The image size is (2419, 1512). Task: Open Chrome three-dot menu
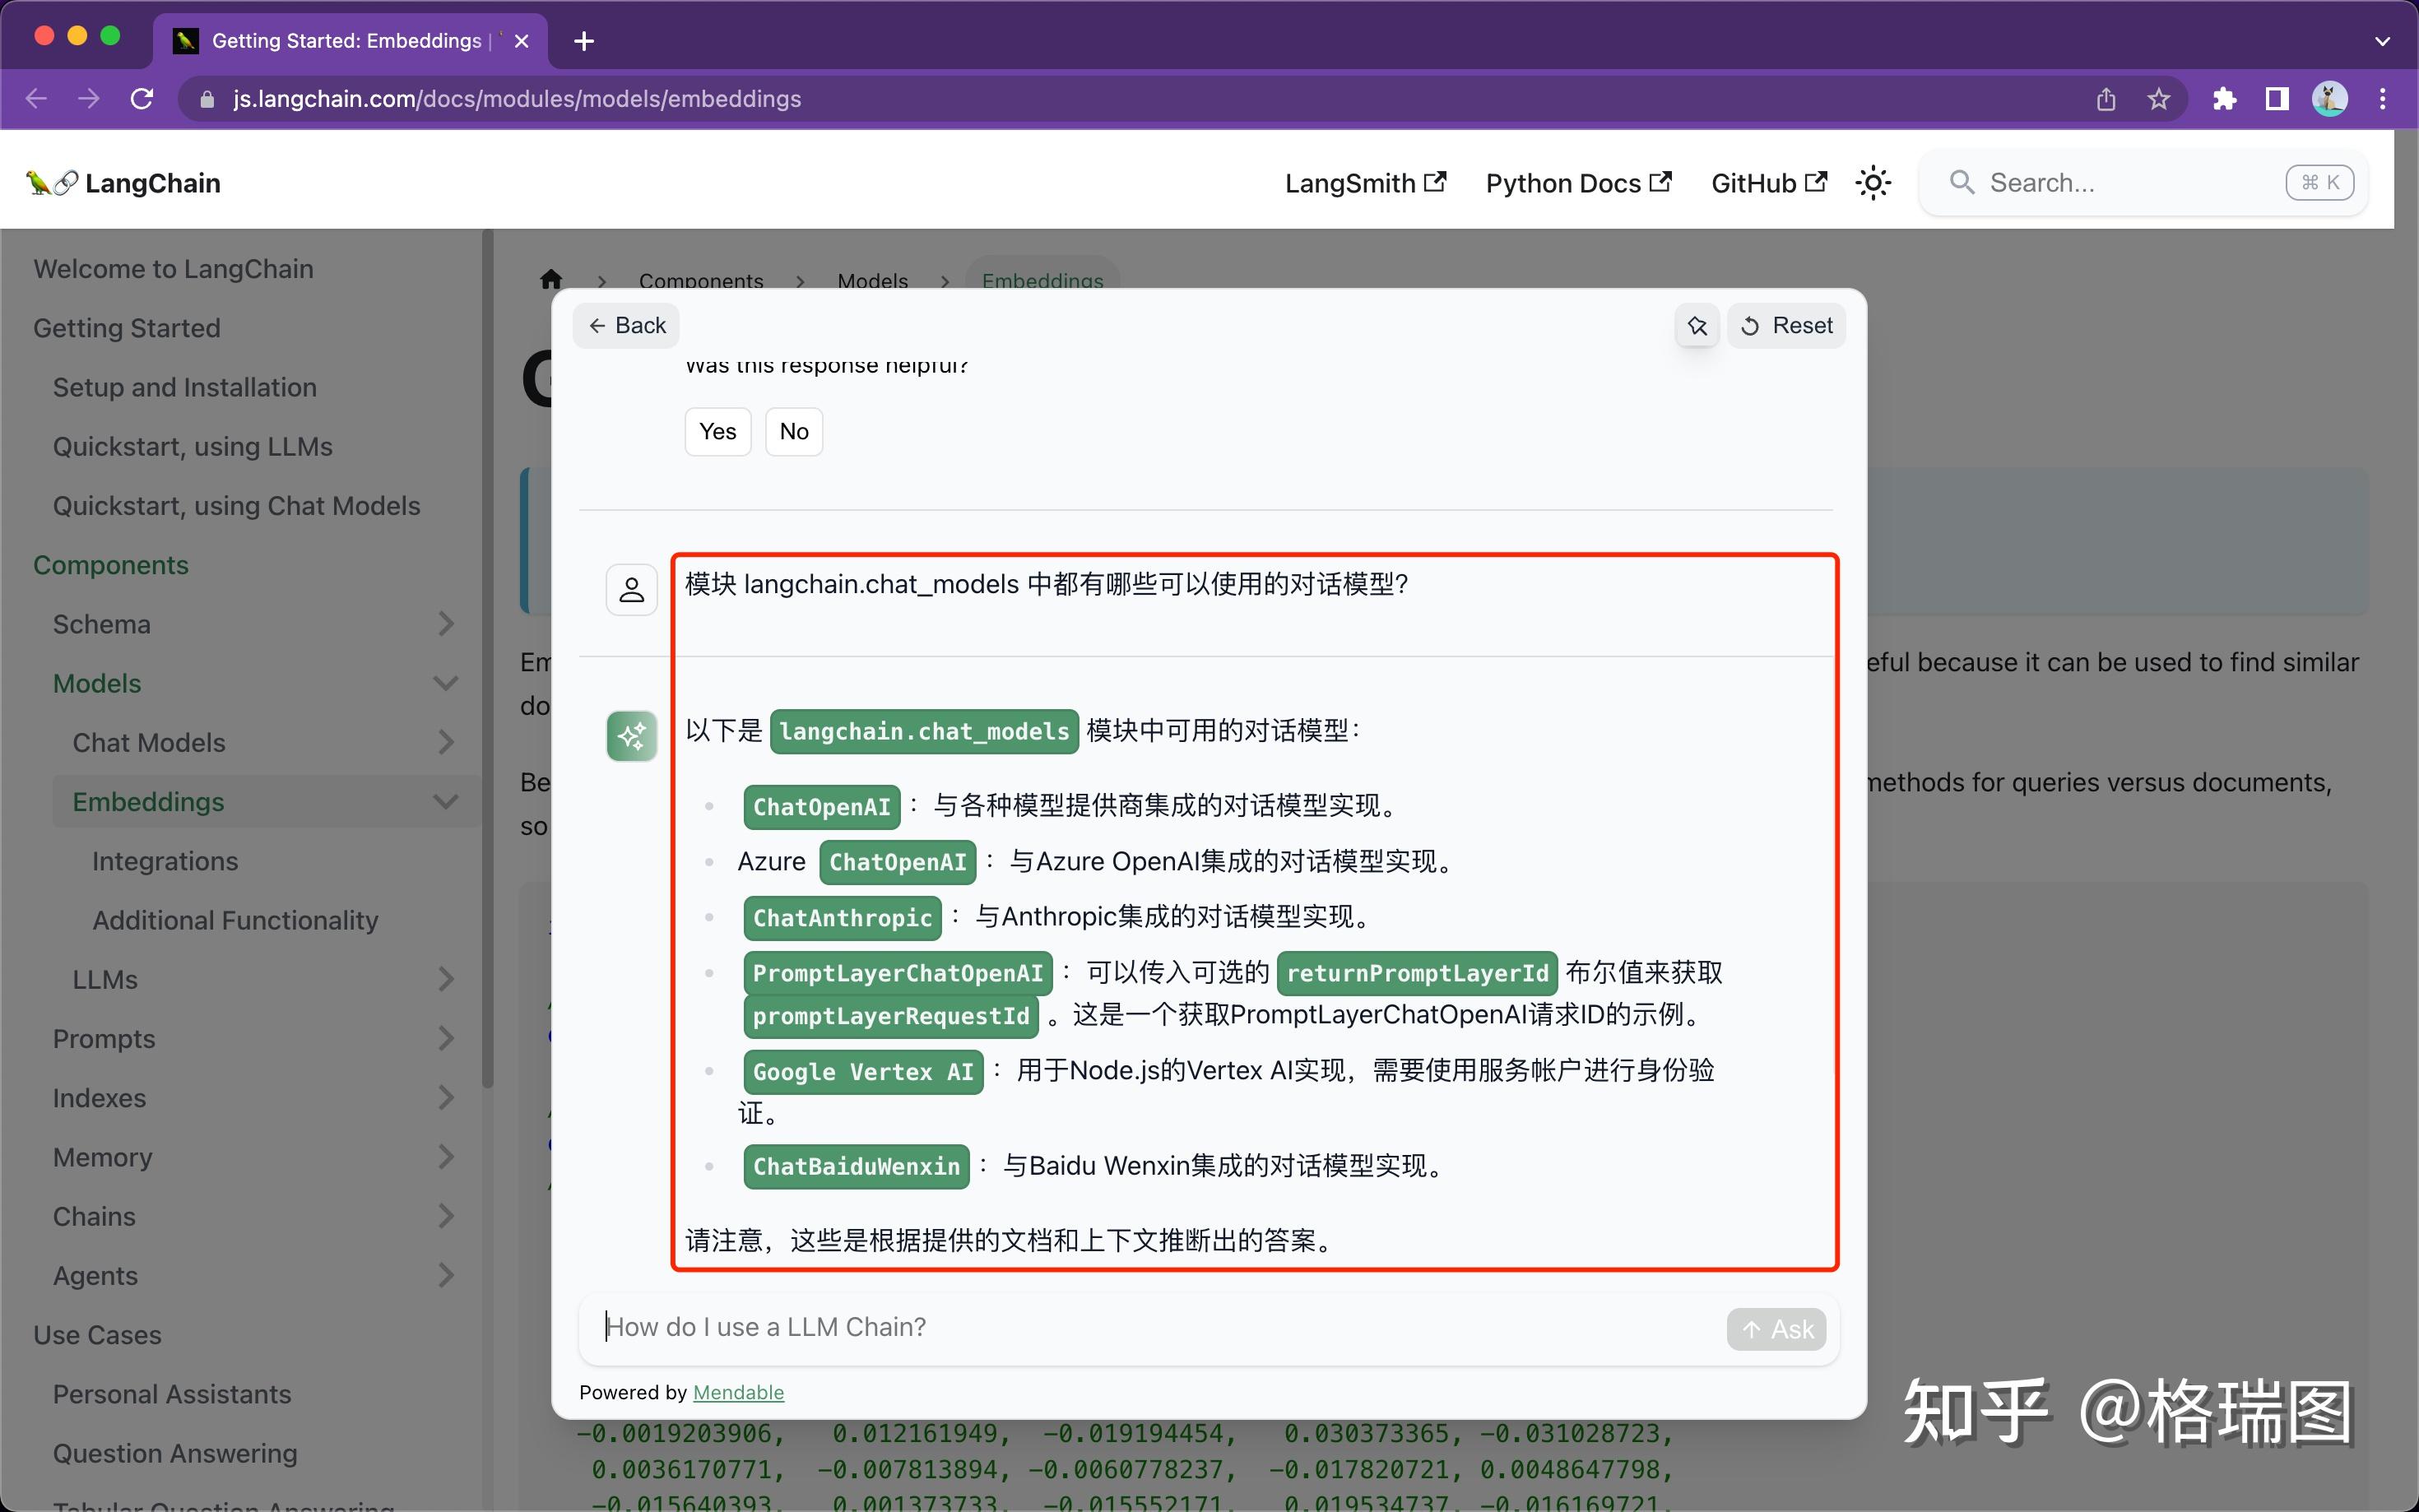click(x=2383, y=99)
